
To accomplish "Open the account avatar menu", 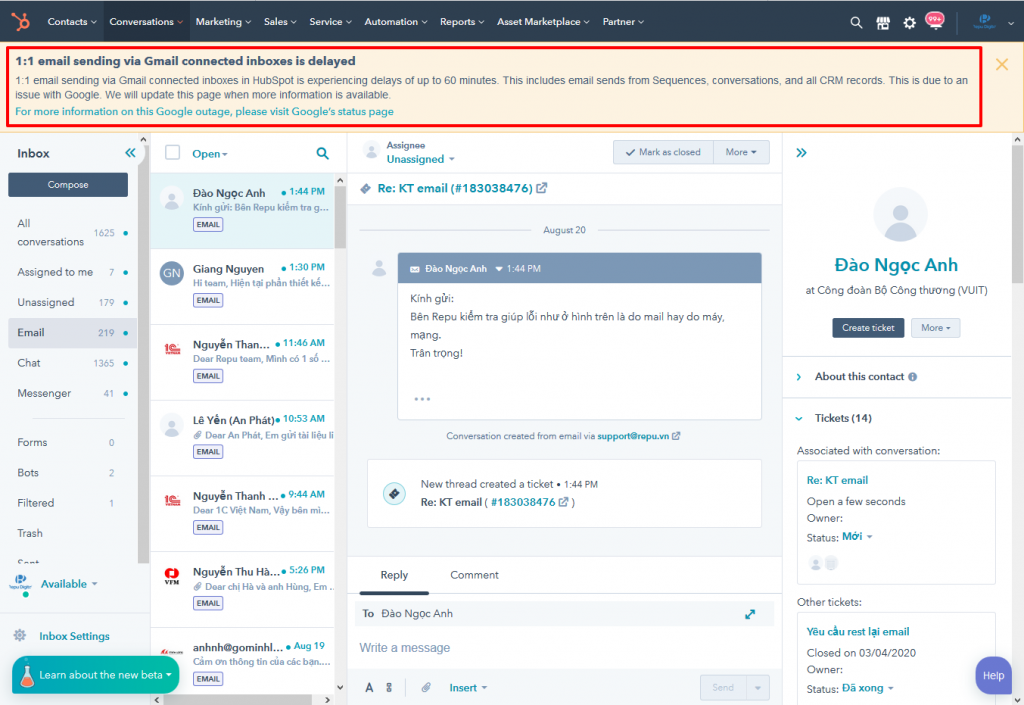I will 993,22.
